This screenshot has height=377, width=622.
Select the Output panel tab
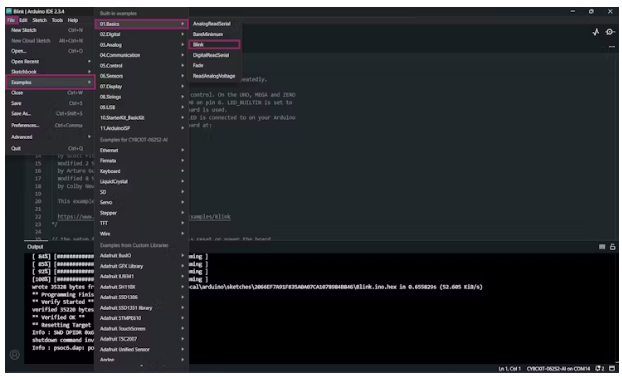tap(35, 247)
